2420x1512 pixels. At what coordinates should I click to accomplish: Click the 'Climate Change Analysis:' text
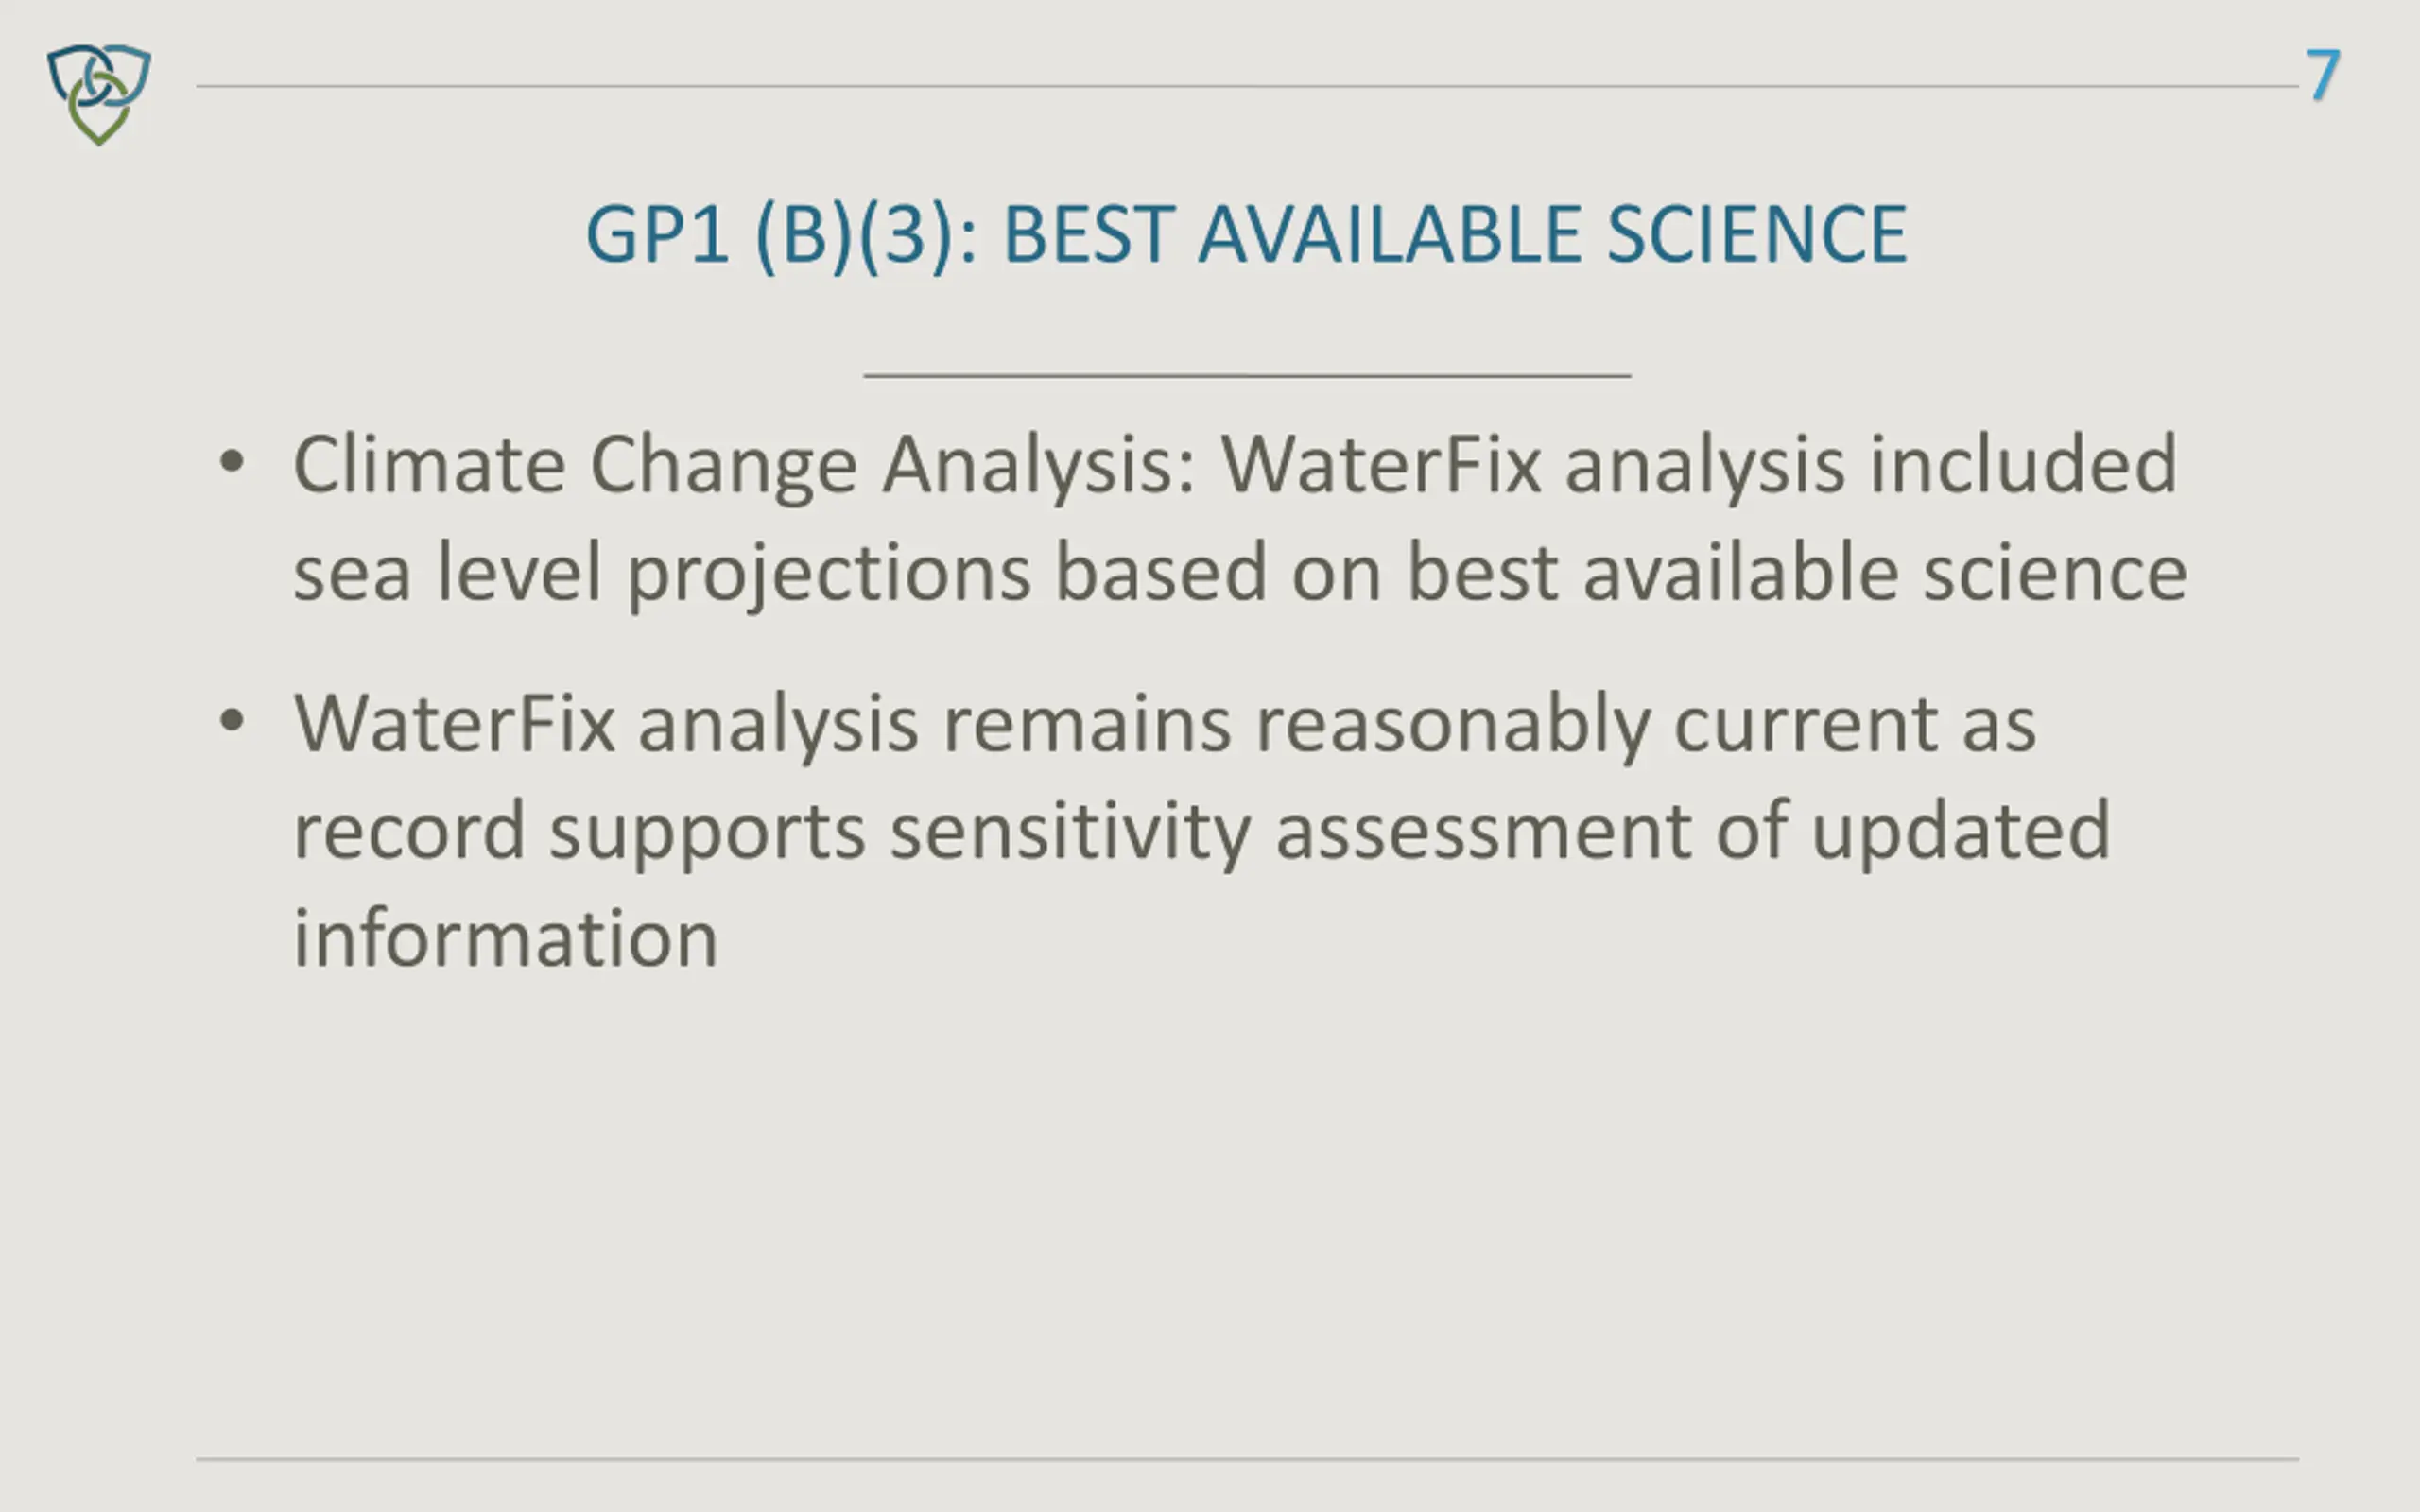(x=744, y=466)
